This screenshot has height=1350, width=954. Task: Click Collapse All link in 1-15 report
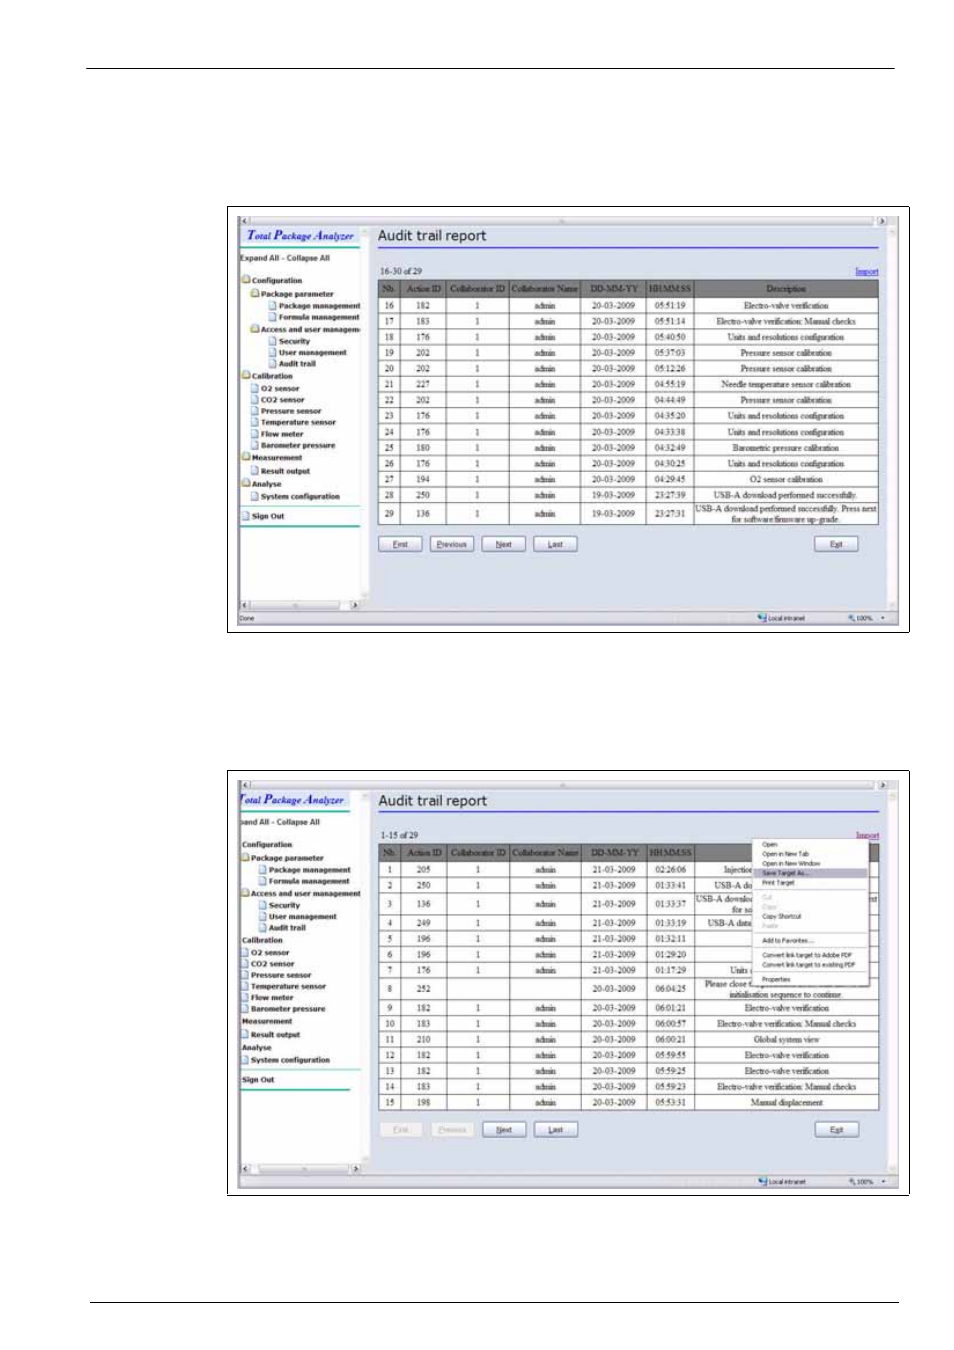(x=298, y=822)
